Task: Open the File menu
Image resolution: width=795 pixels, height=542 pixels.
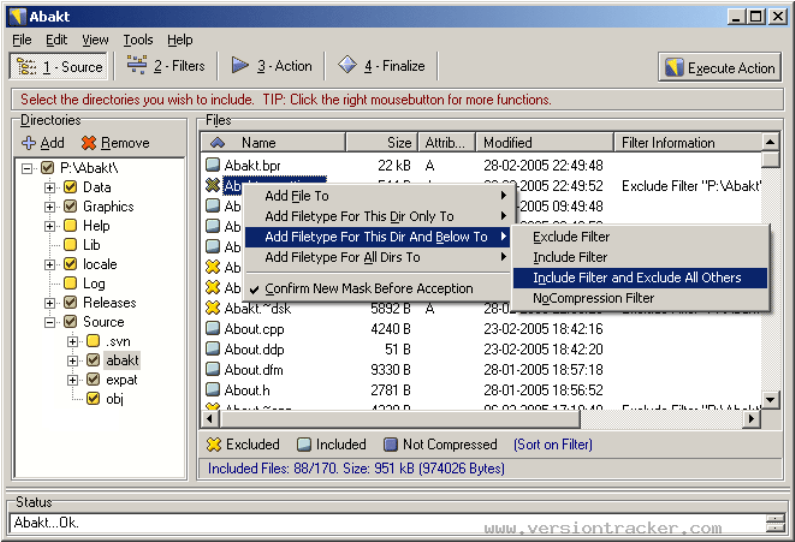Action: click(x=22, y=40)
